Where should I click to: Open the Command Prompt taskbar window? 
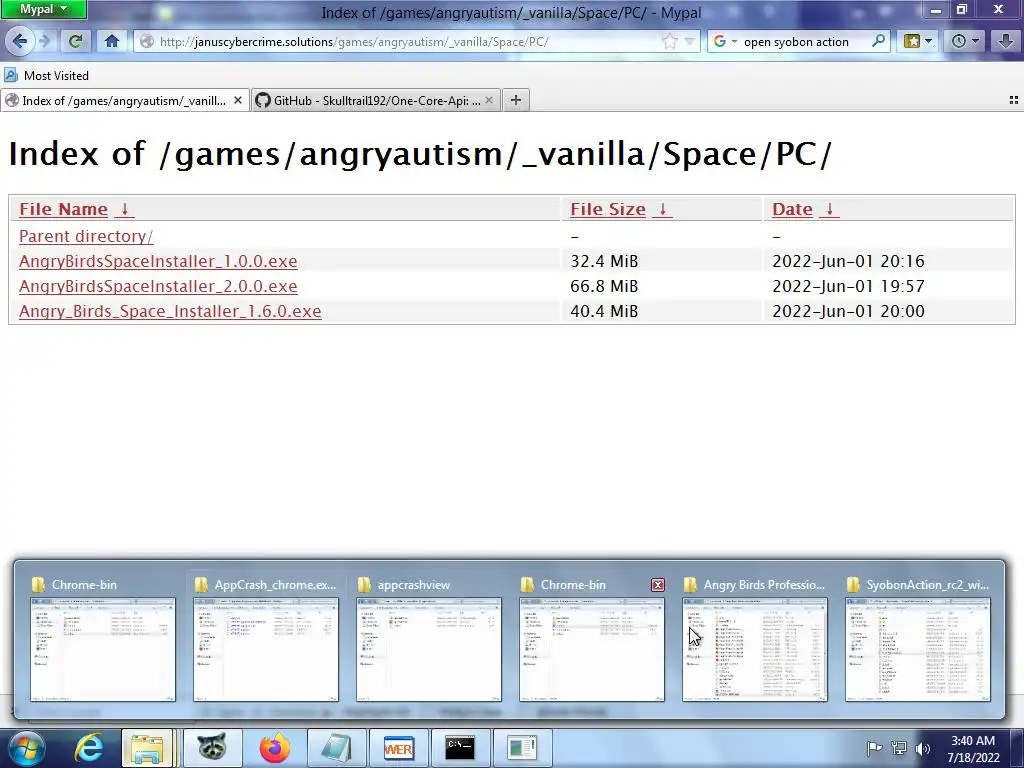[x=460, y=748]
